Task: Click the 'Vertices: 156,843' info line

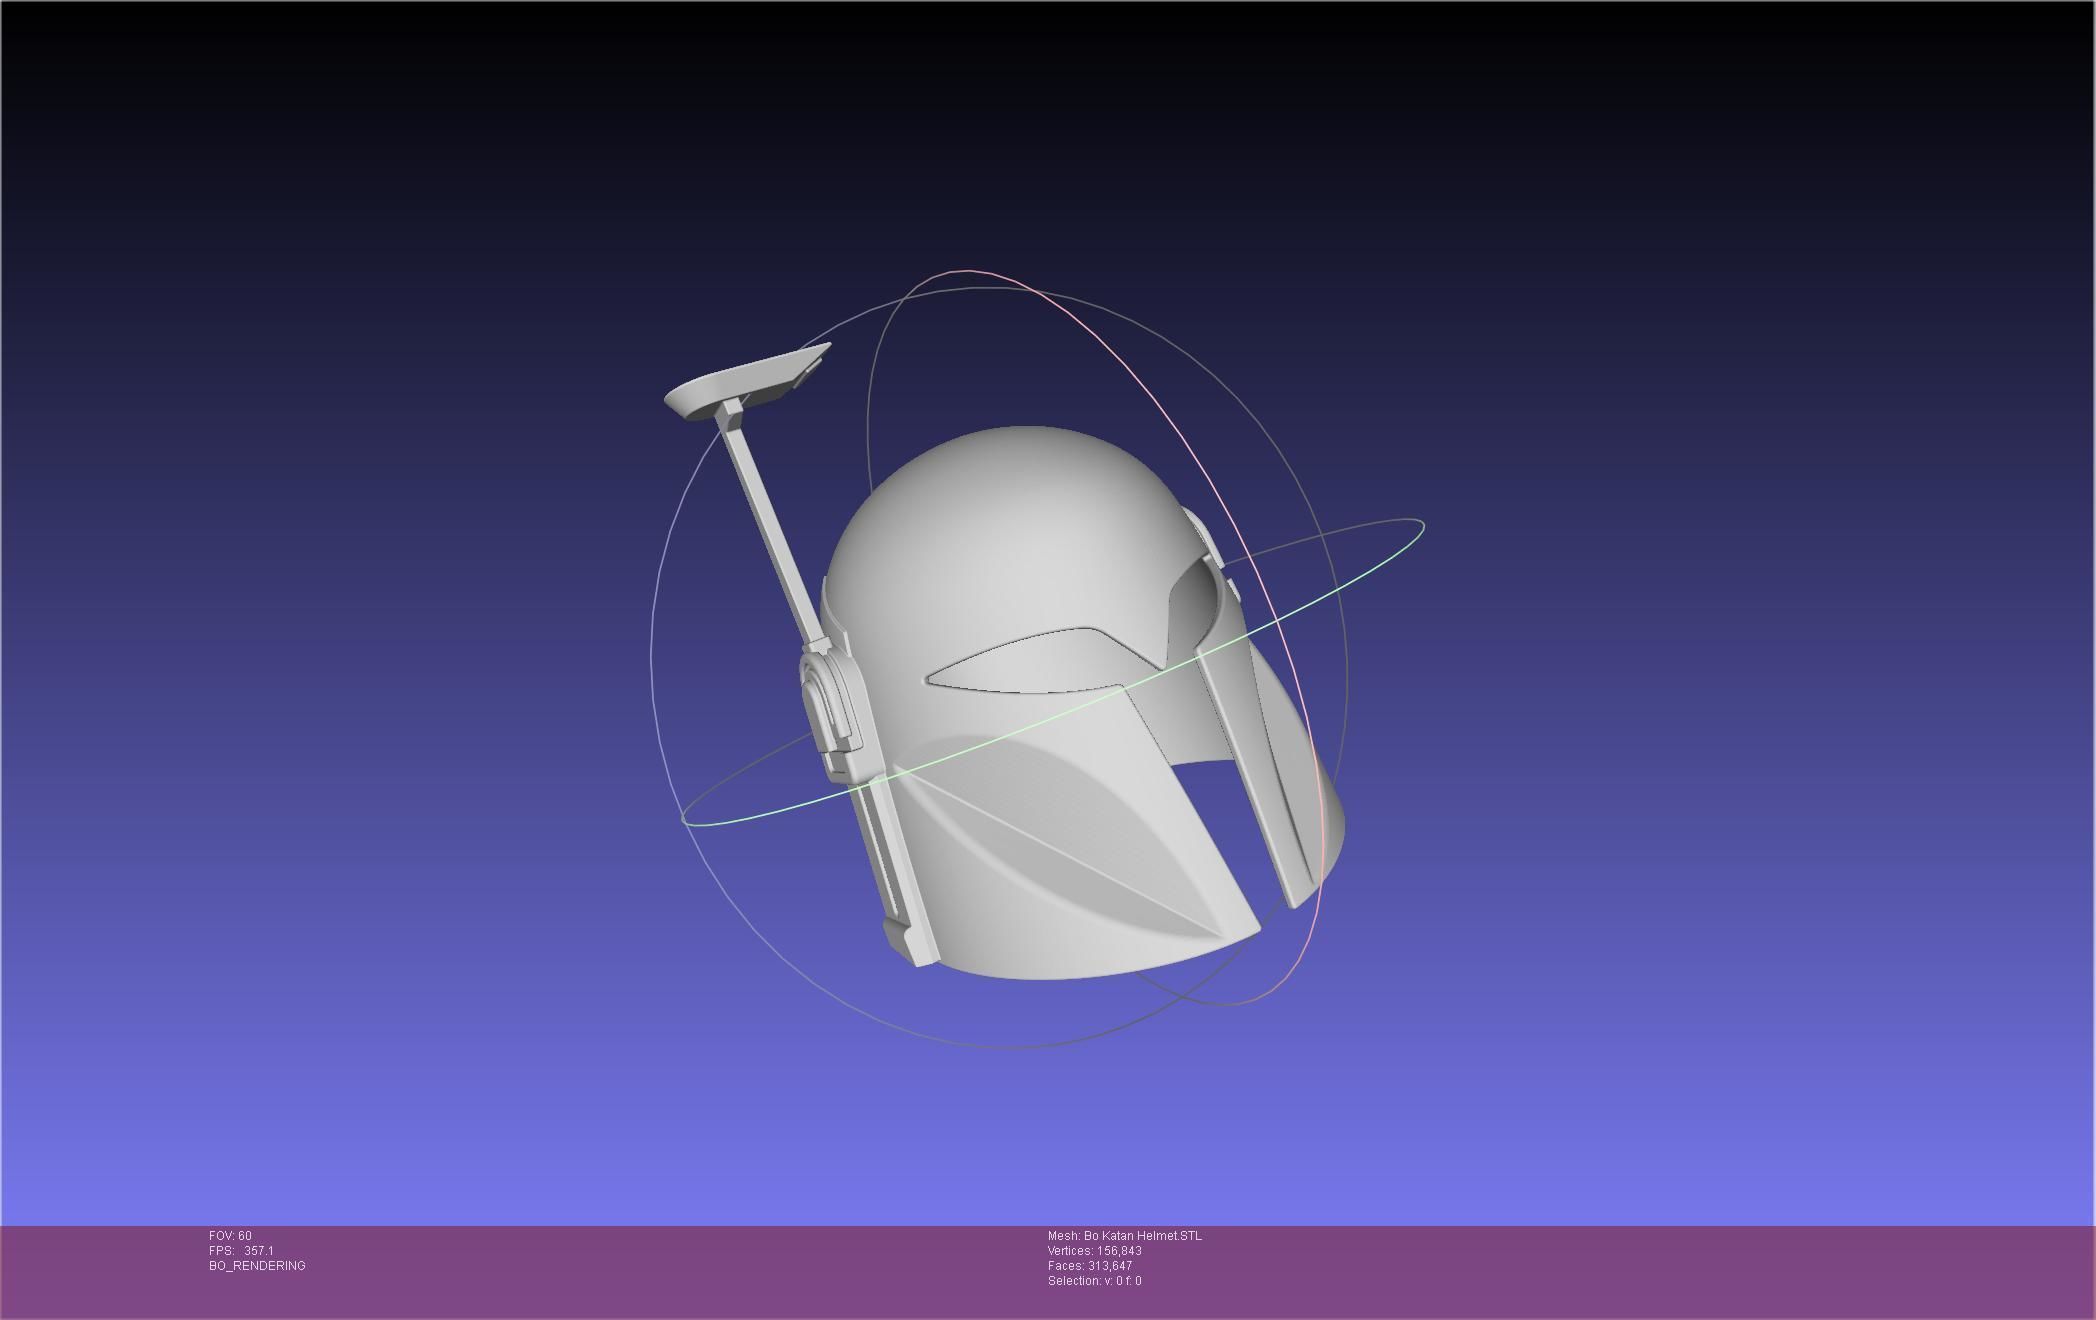Action: coord(1095,1251)
